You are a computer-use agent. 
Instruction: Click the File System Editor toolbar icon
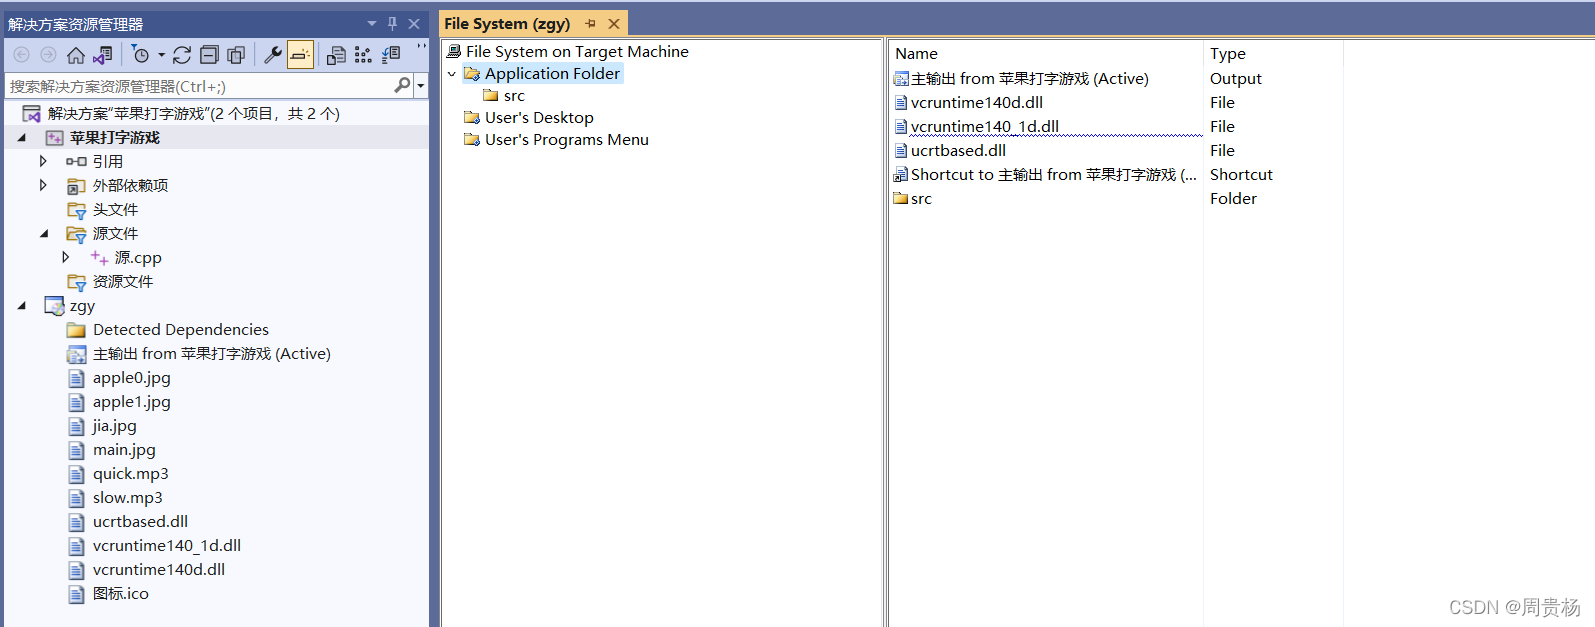336,55
